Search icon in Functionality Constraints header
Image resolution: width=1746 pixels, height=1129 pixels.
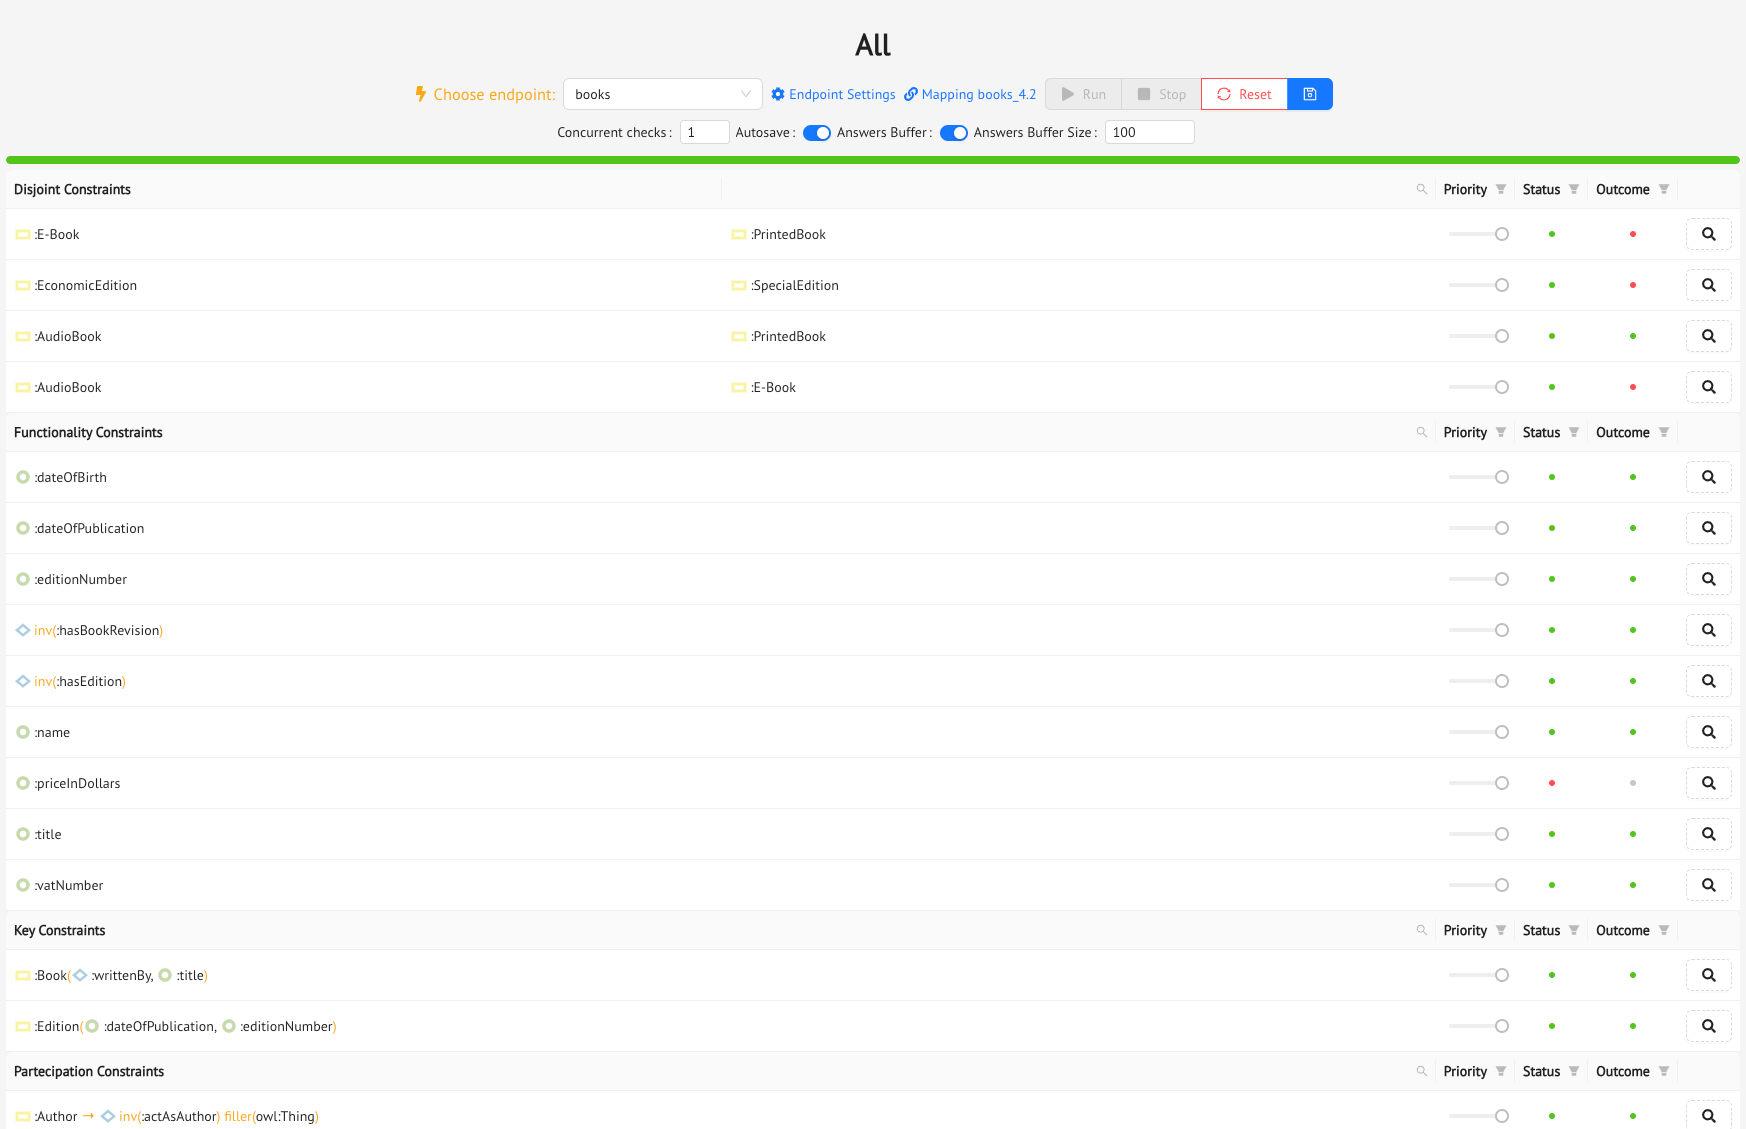point(1421,432)
